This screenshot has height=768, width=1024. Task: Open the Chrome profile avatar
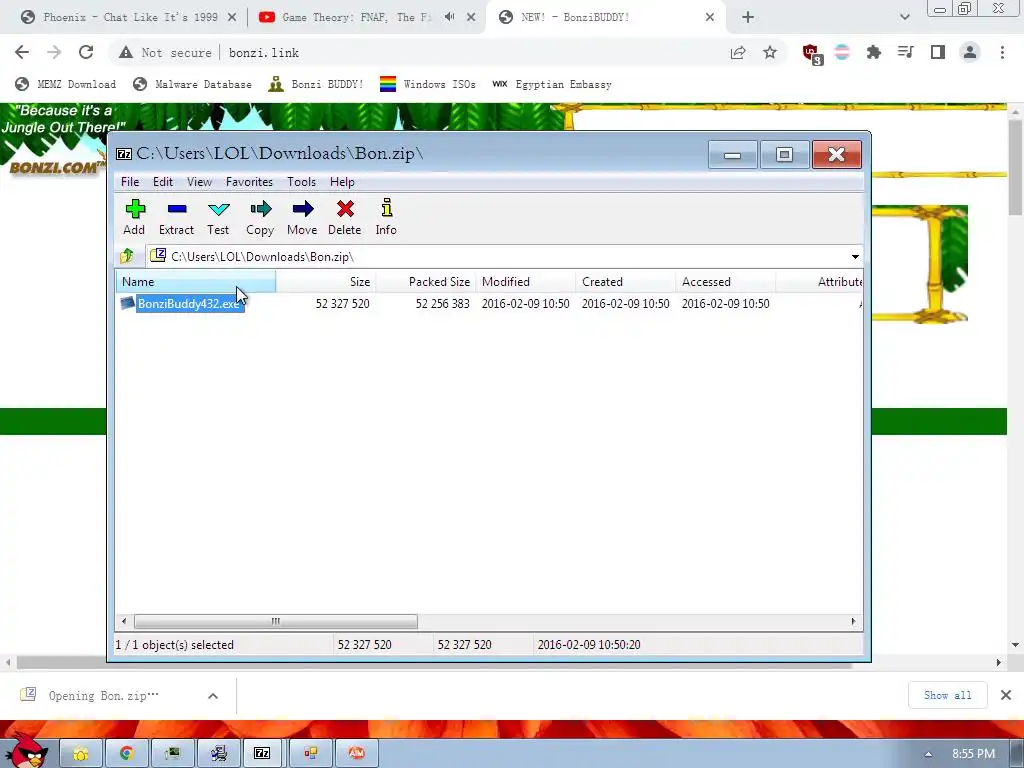[970, 52]
